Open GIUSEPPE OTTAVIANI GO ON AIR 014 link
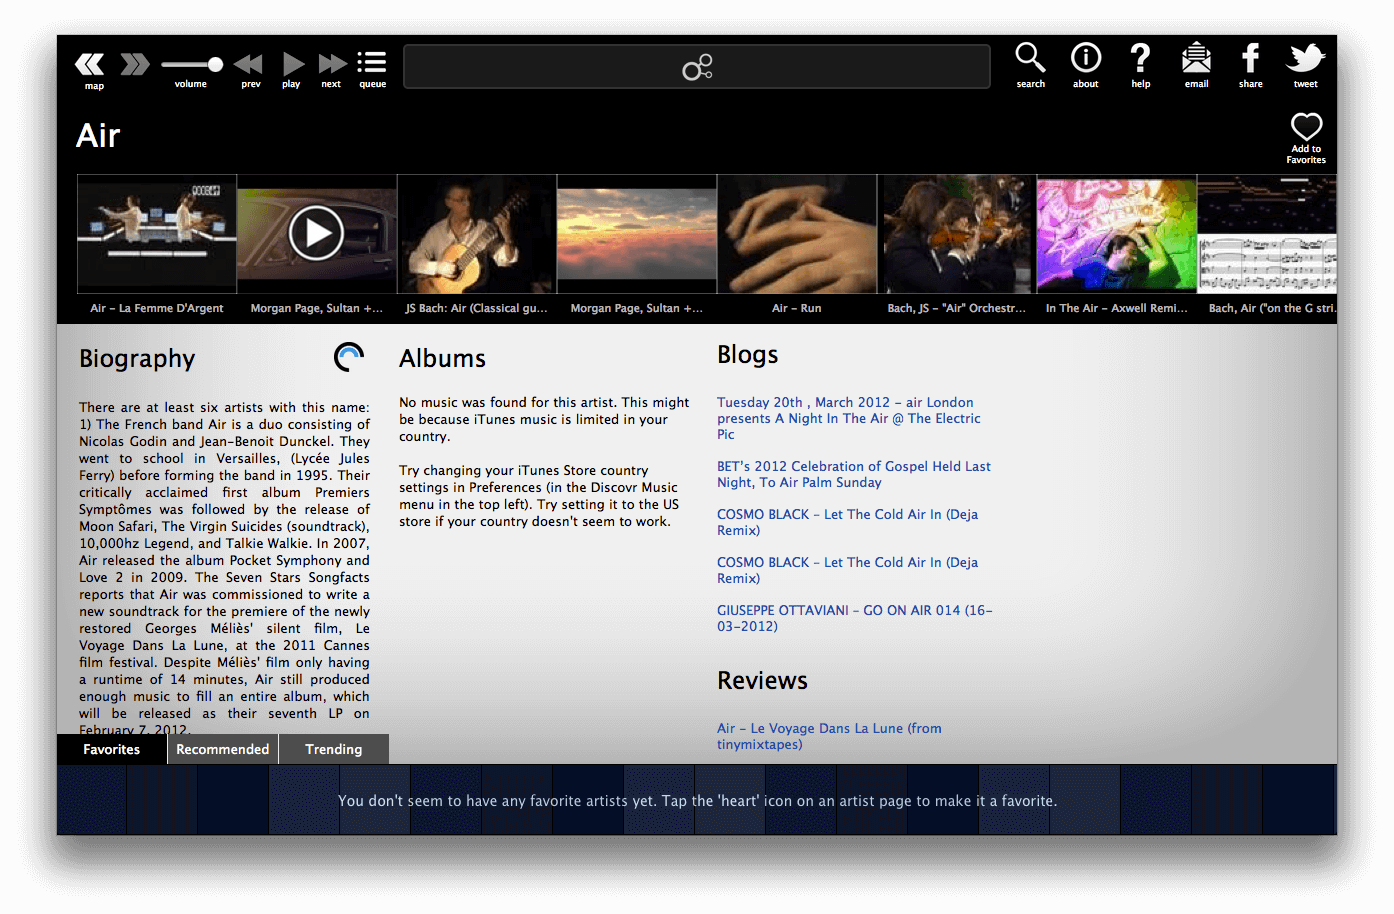Screen dimensions: 1394x914 tap(855, 618)
